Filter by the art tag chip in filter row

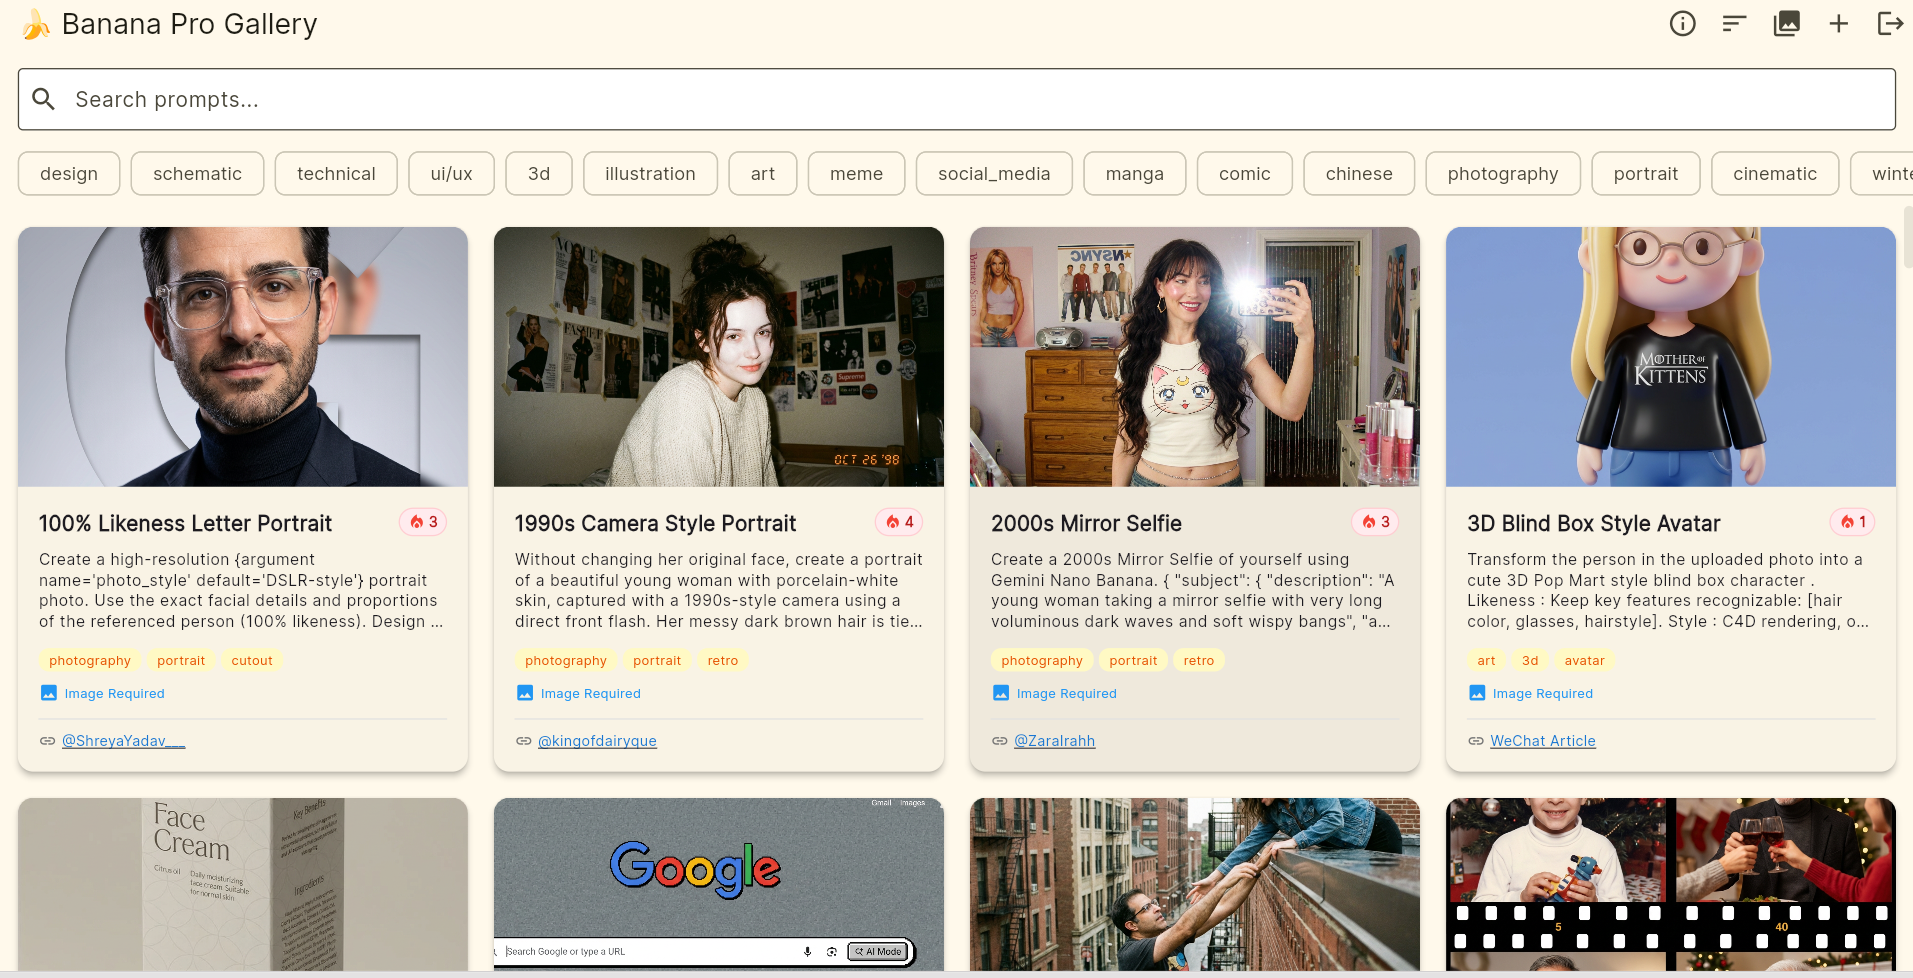(x=763, y=174)
